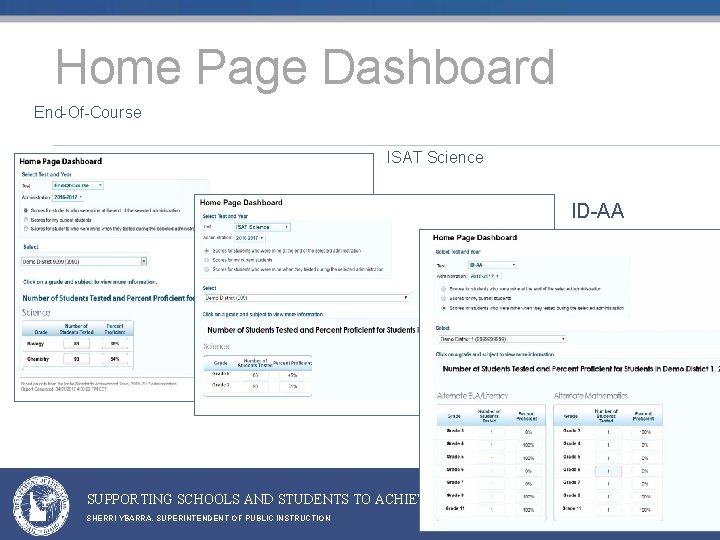This screenshot has height=540, width=720.
Task: Click the Biology row label
Action: 35,344
